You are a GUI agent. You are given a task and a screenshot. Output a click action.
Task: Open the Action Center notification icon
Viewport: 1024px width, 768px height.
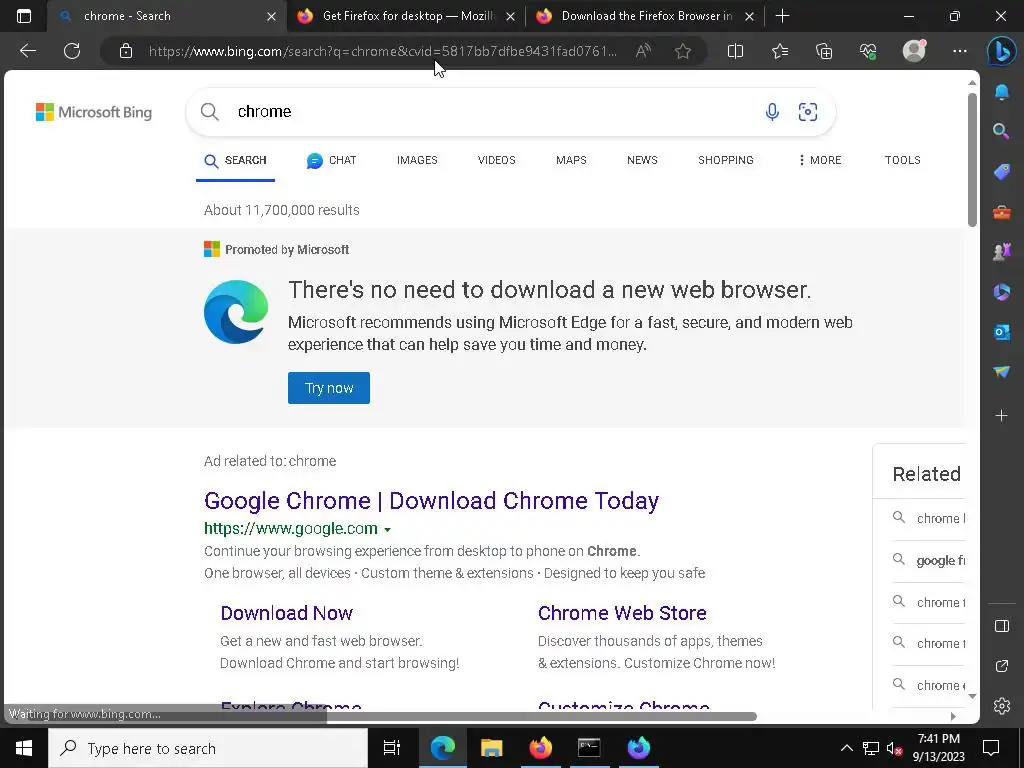click(x=991, y=748)
